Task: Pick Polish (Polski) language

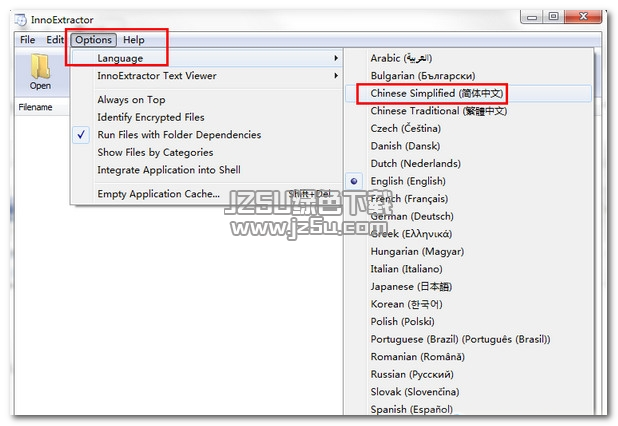Action: point(468,322)
